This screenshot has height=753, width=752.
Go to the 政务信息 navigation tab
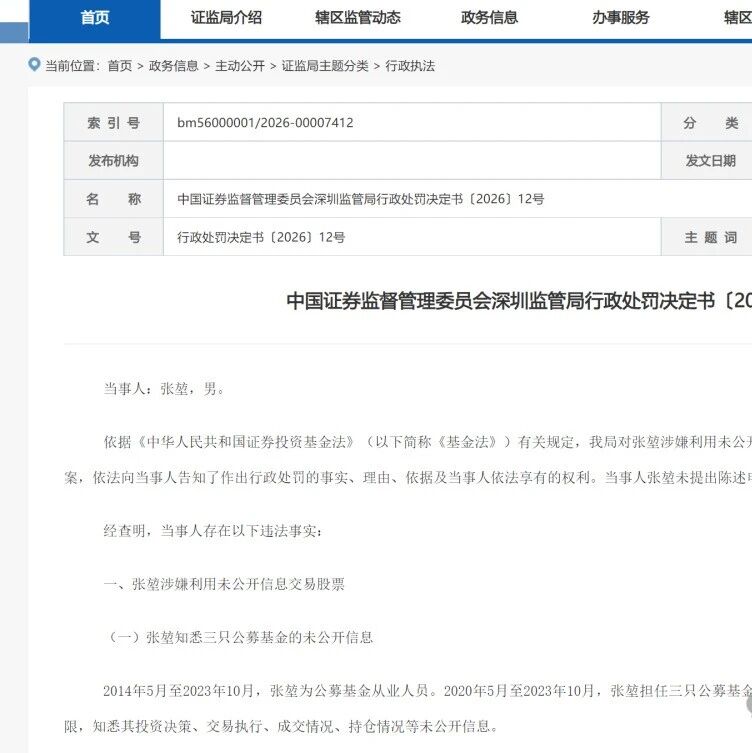pyautogui.click(x=489, y=18)
